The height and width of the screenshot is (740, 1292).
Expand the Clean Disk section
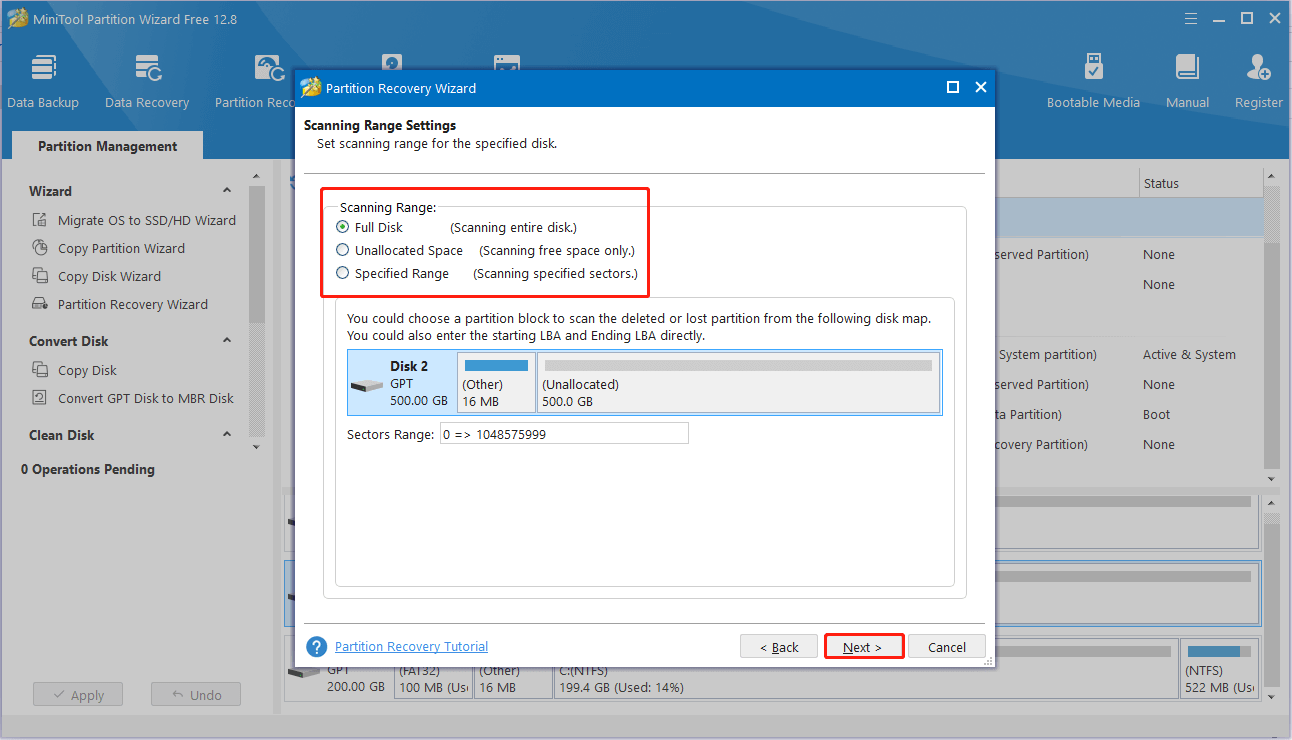coord(226,434)
